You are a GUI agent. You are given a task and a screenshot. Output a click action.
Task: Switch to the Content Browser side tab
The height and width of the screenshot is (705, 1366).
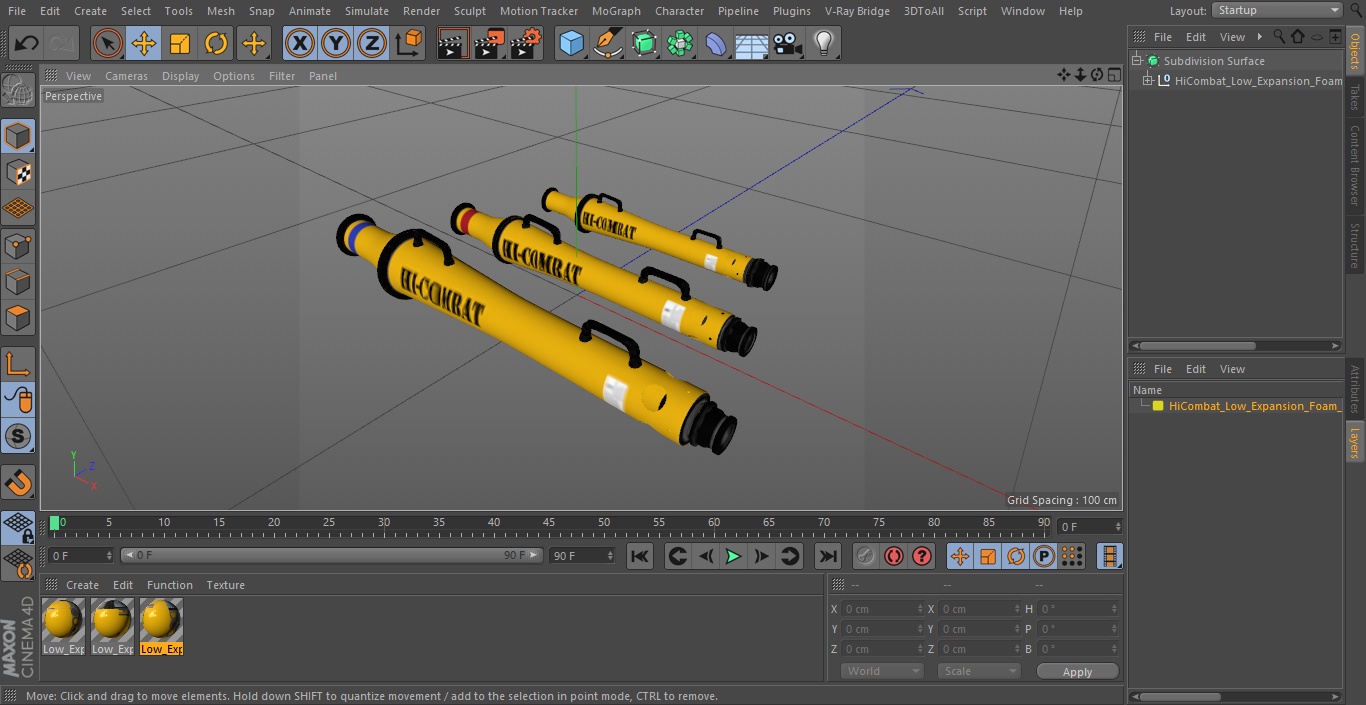click(1355, 166)
